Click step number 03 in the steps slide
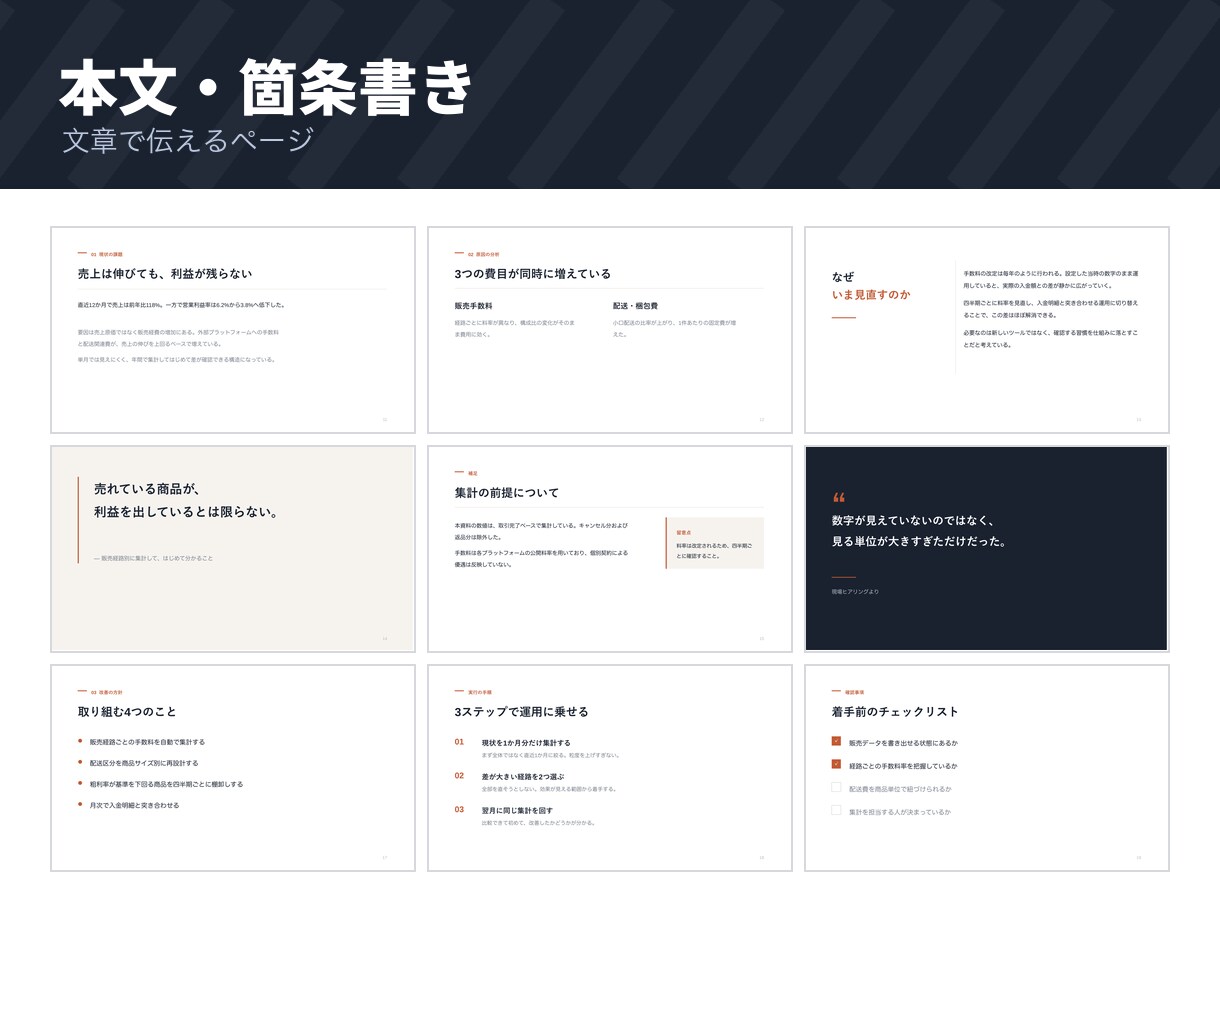This screenshot has height=1016, width=1220. point(459,810)
